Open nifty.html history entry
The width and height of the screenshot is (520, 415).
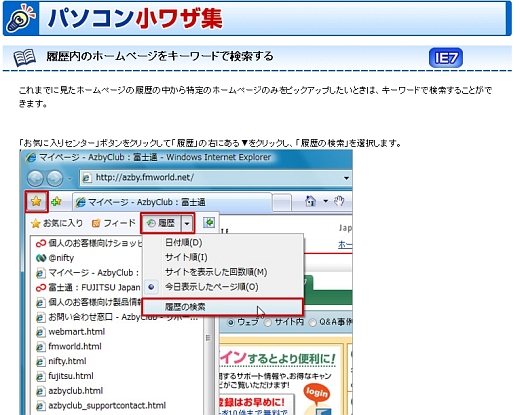[61, 361]
